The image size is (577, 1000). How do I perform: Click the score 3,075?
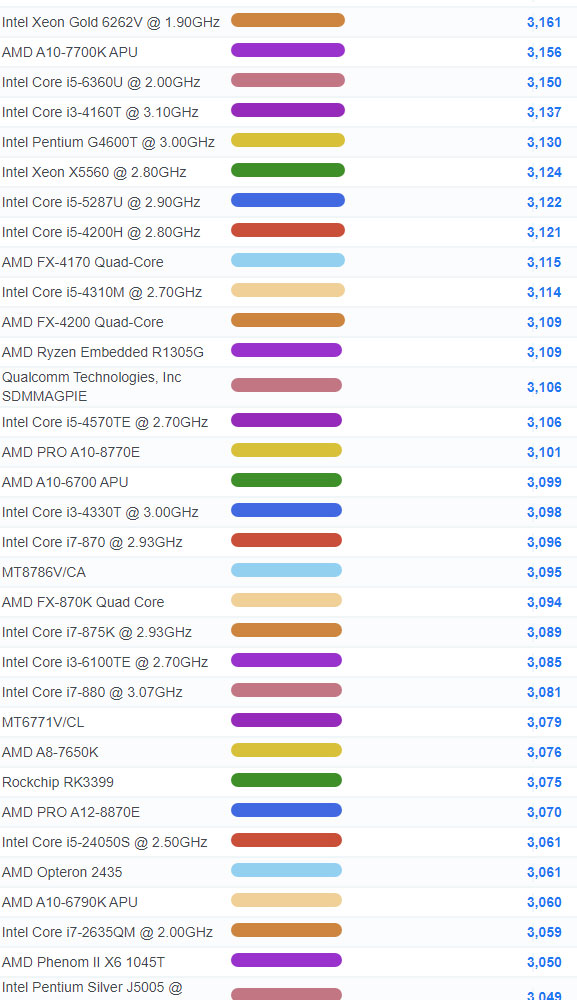[x=544, y=782]
